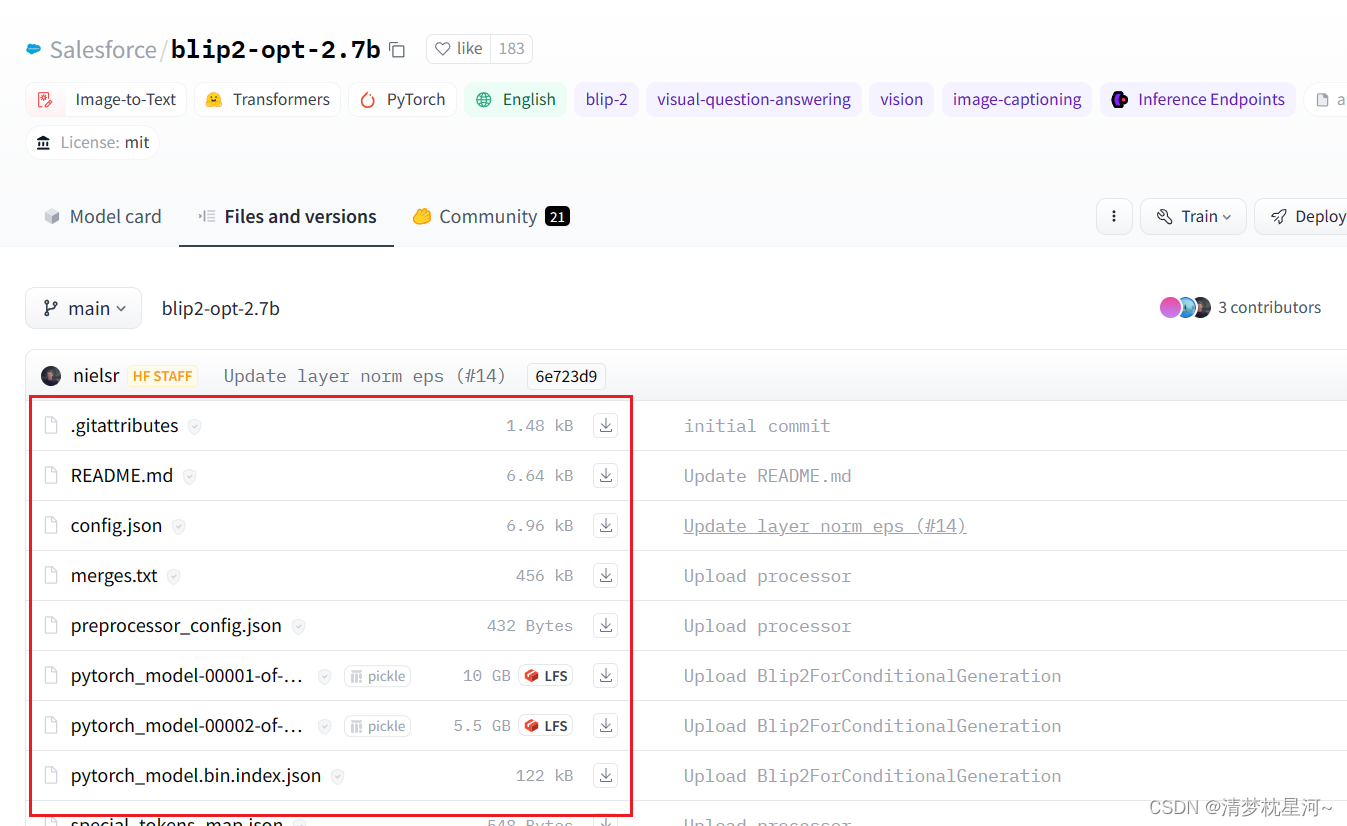Click the pickle badge on the 10 GB file

(x=377, y=676)
